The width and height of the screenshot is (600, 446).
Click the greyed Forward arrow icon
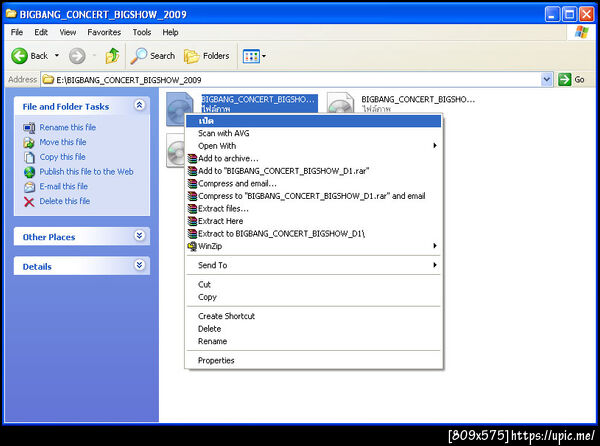(x=77, y=56)
